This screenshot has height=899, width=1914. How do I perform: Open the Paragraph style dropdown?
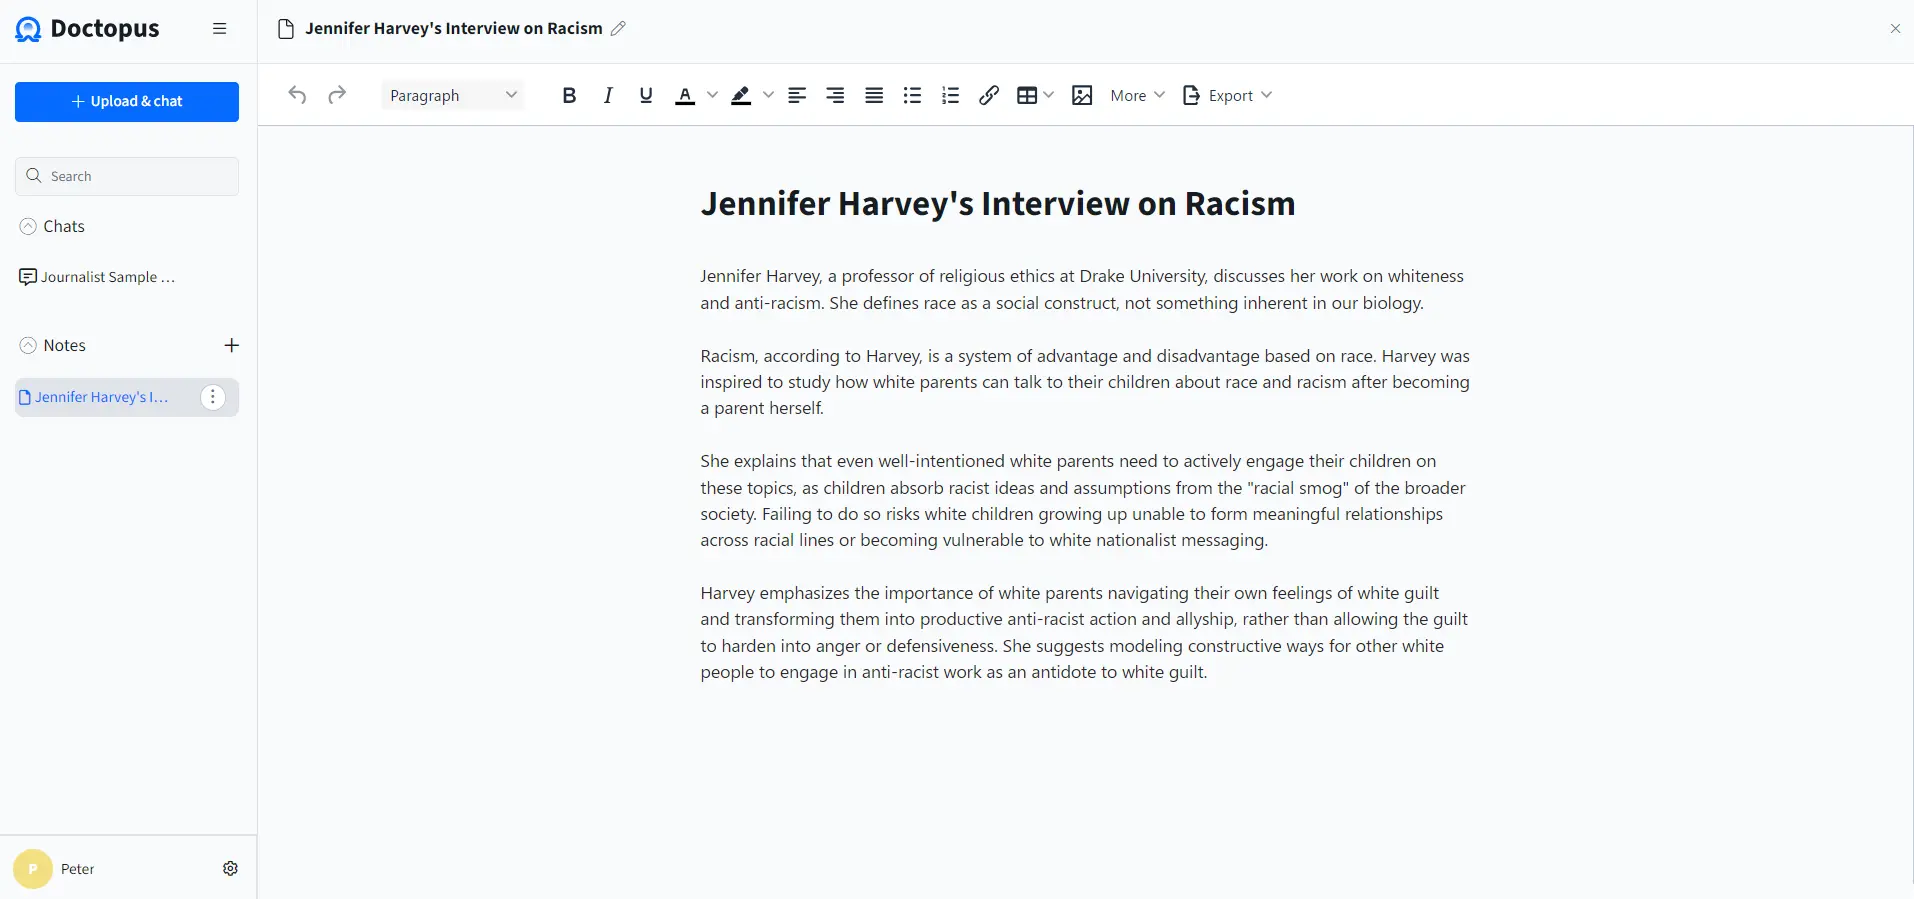(x=453, y=95)
